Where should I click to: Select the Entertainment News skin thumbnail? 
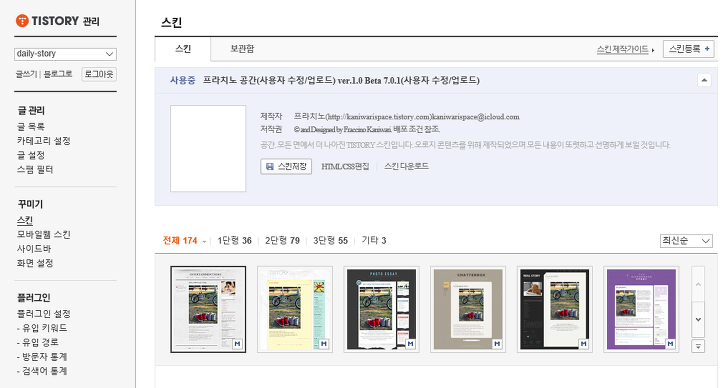pos(208,309)
